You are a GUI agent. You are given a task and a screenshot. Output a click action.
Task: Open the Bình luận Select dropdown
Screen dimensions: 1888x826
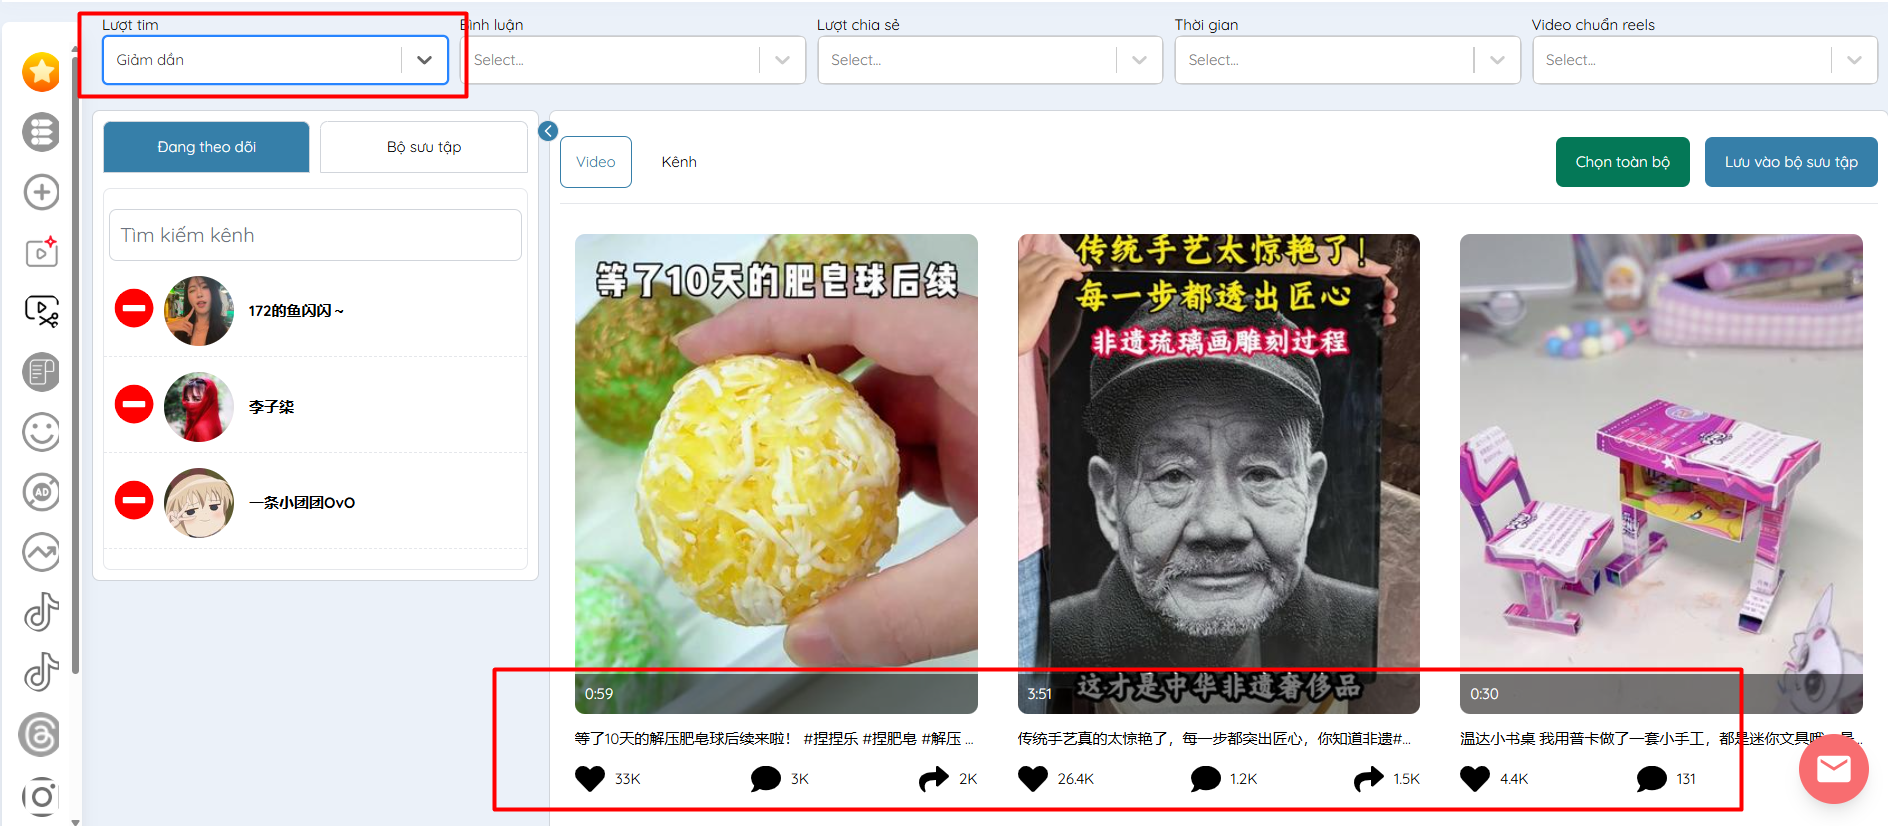[633, 60]
